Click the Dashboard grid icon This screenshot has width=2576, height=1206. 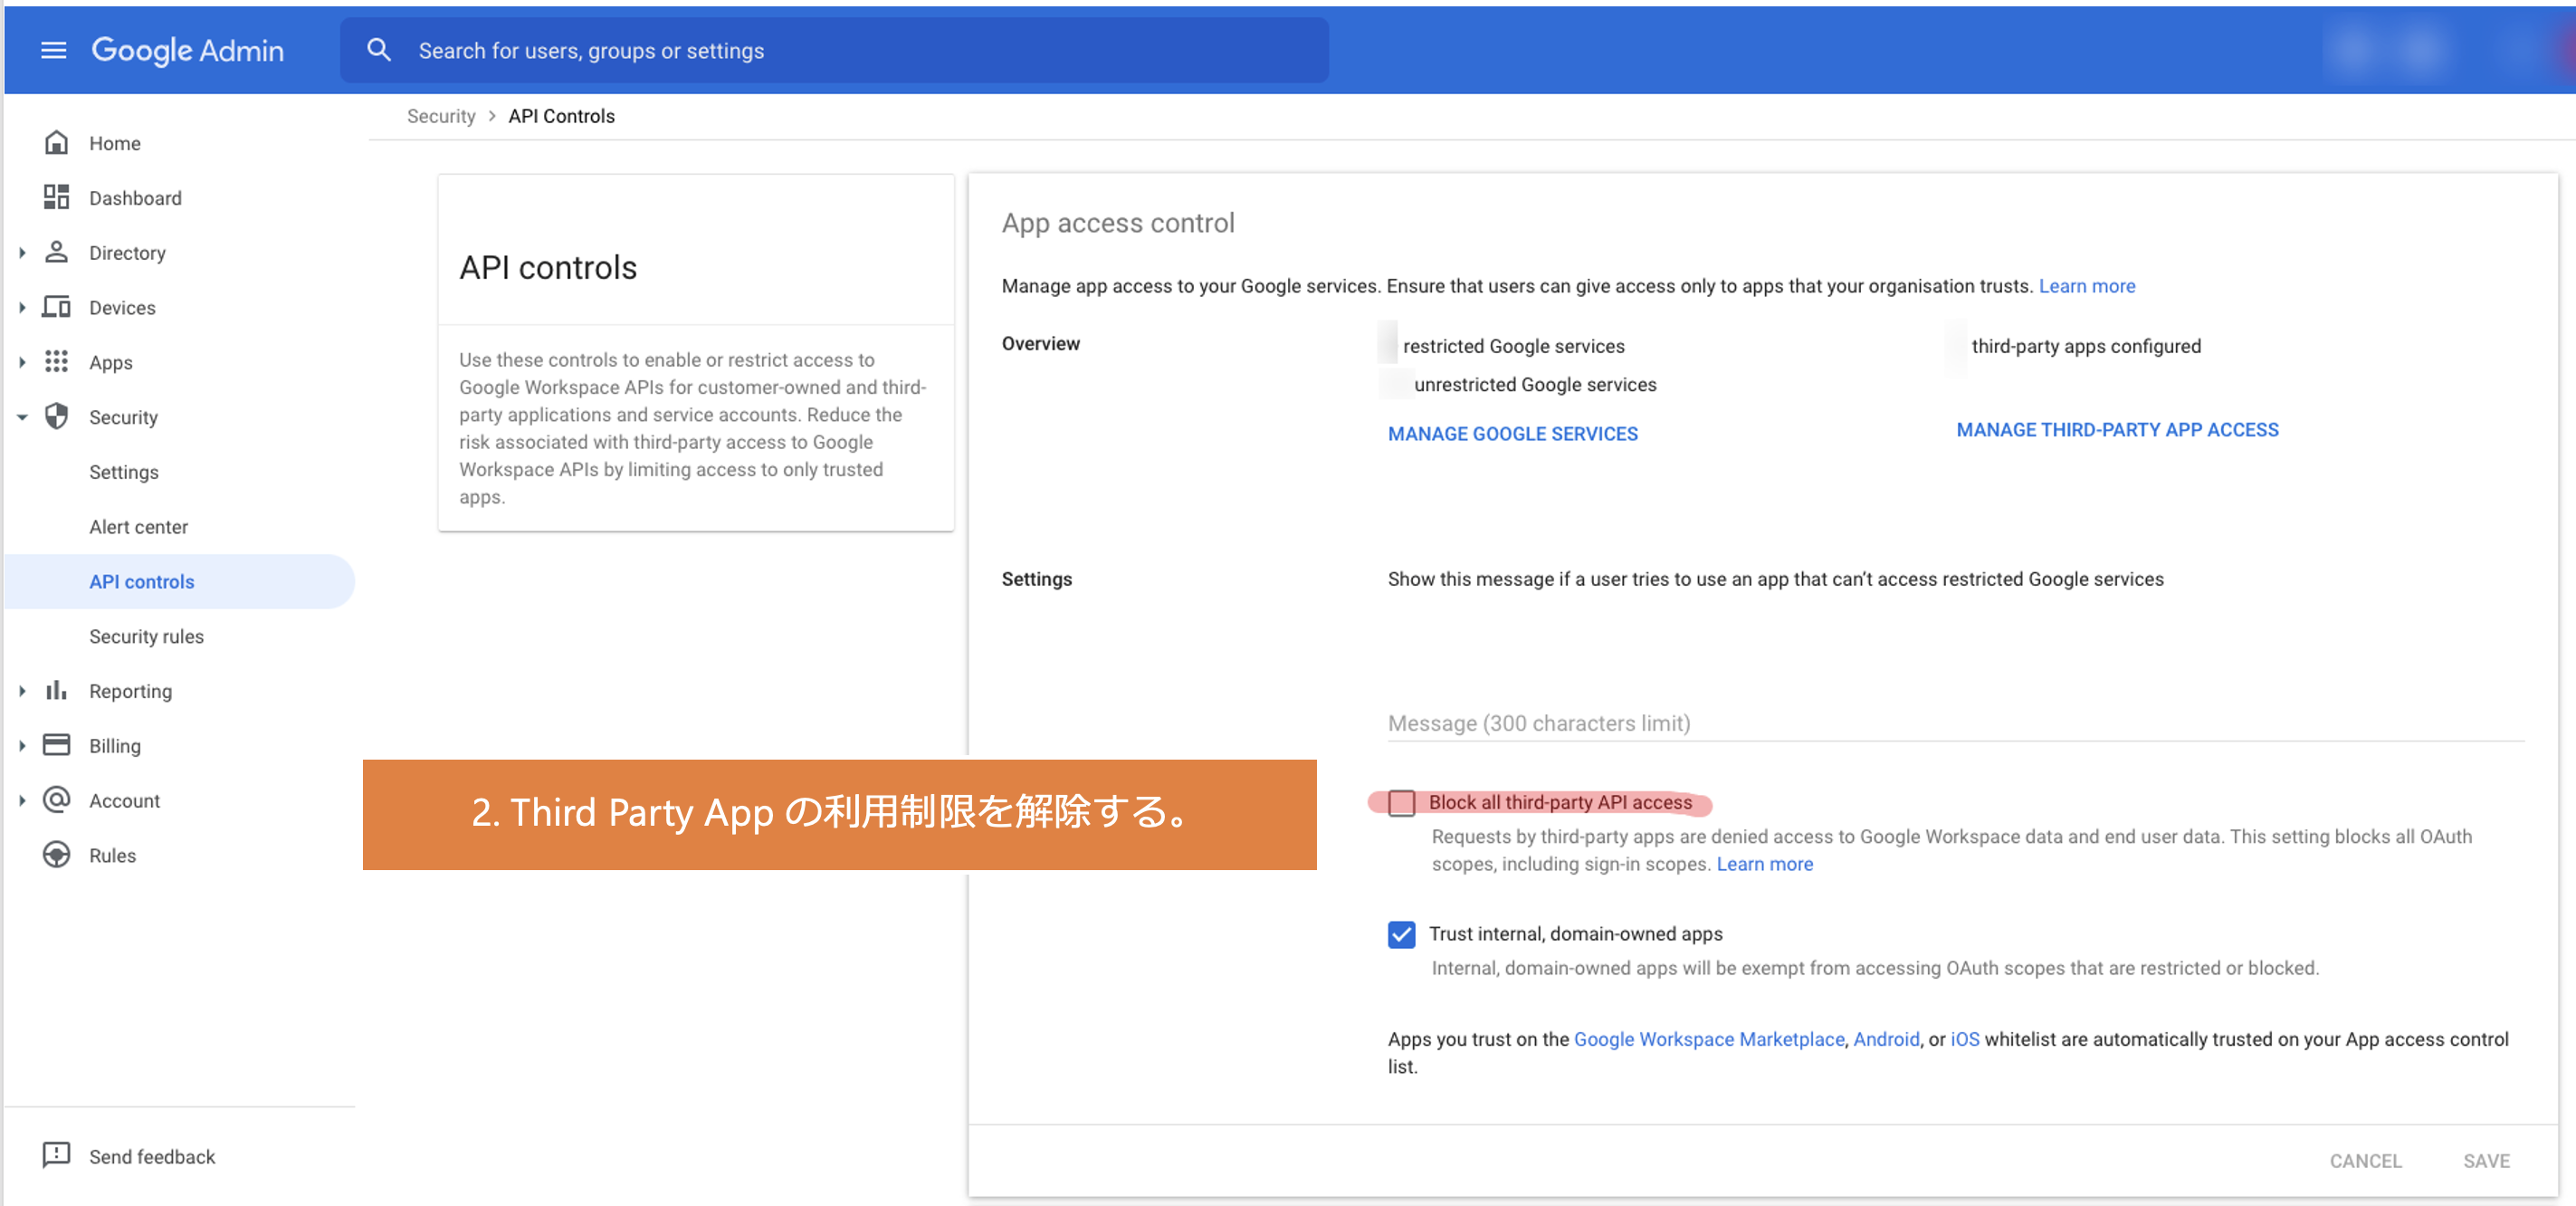pos(56,197)
